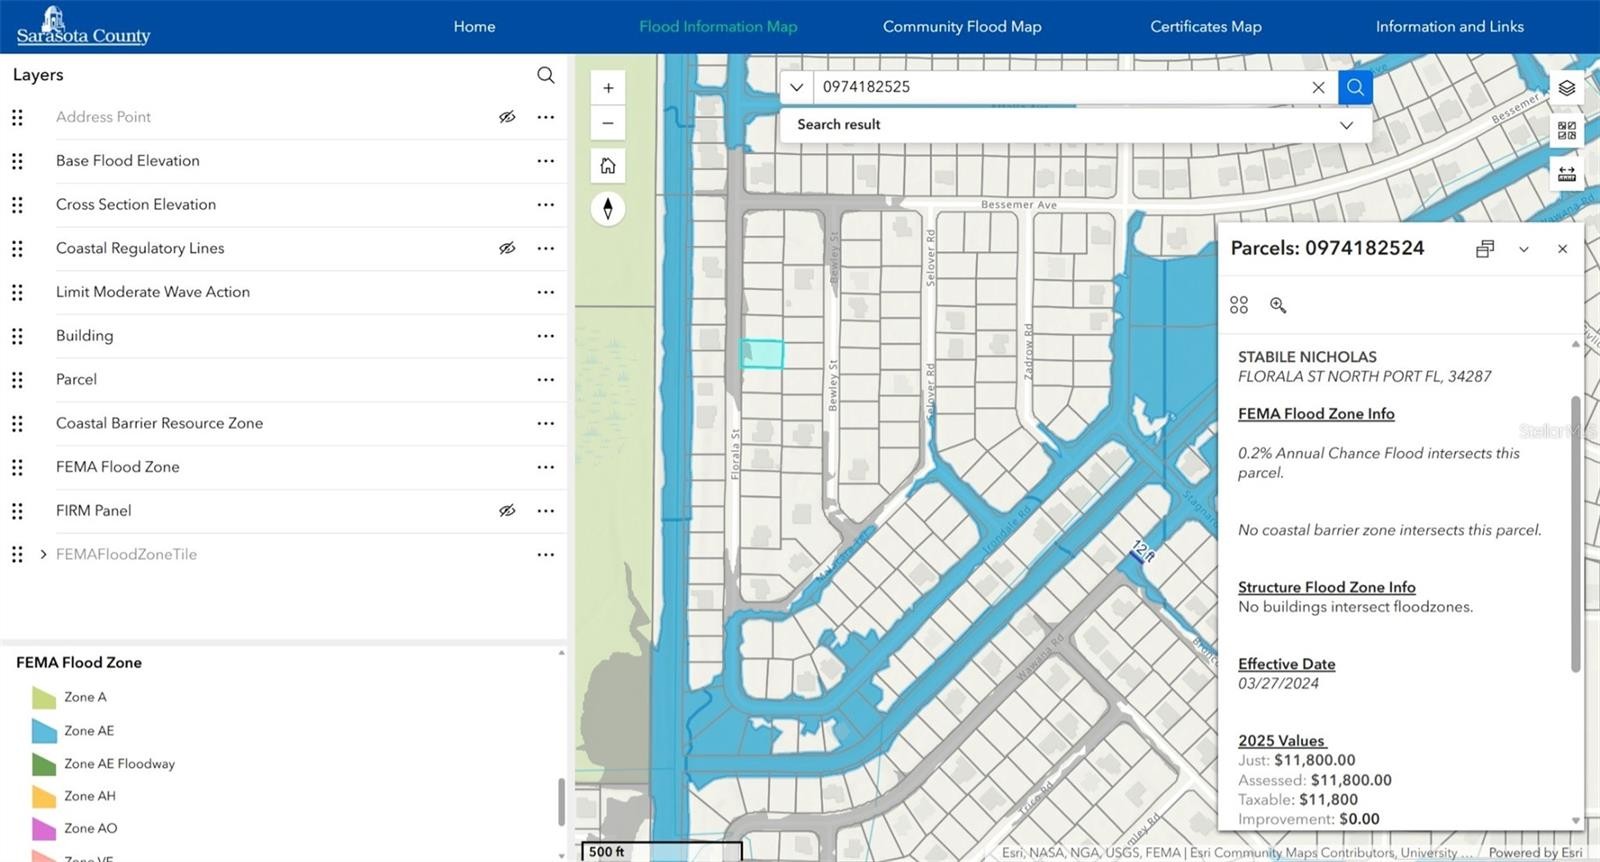1600x862 pixels.
Task: Open search source dropdown arrow
Action: [796, 87]
